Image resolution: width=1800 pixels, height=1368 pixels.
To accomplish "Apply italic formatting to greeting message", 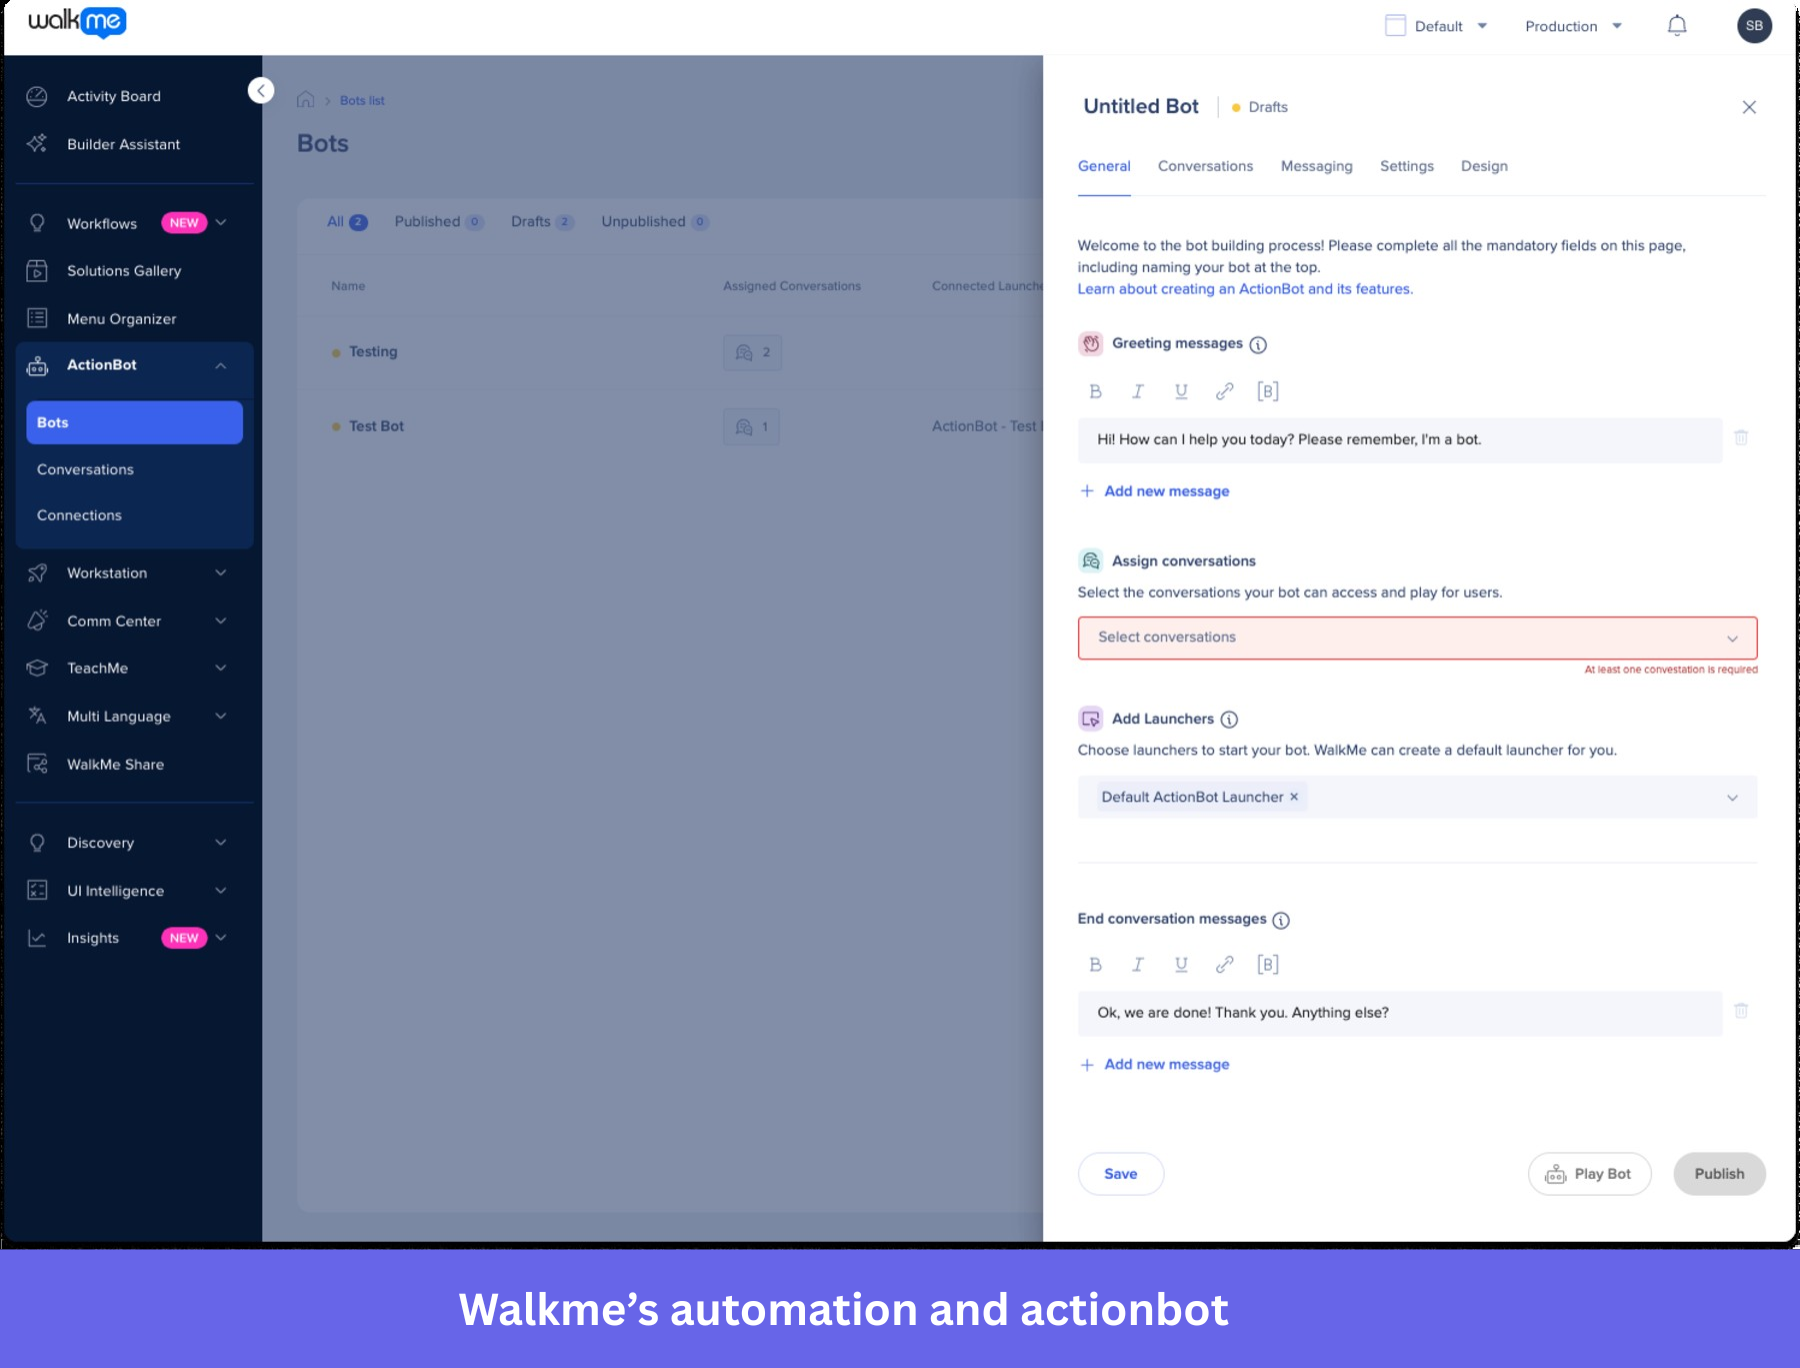I will [x=1138, y=391].
